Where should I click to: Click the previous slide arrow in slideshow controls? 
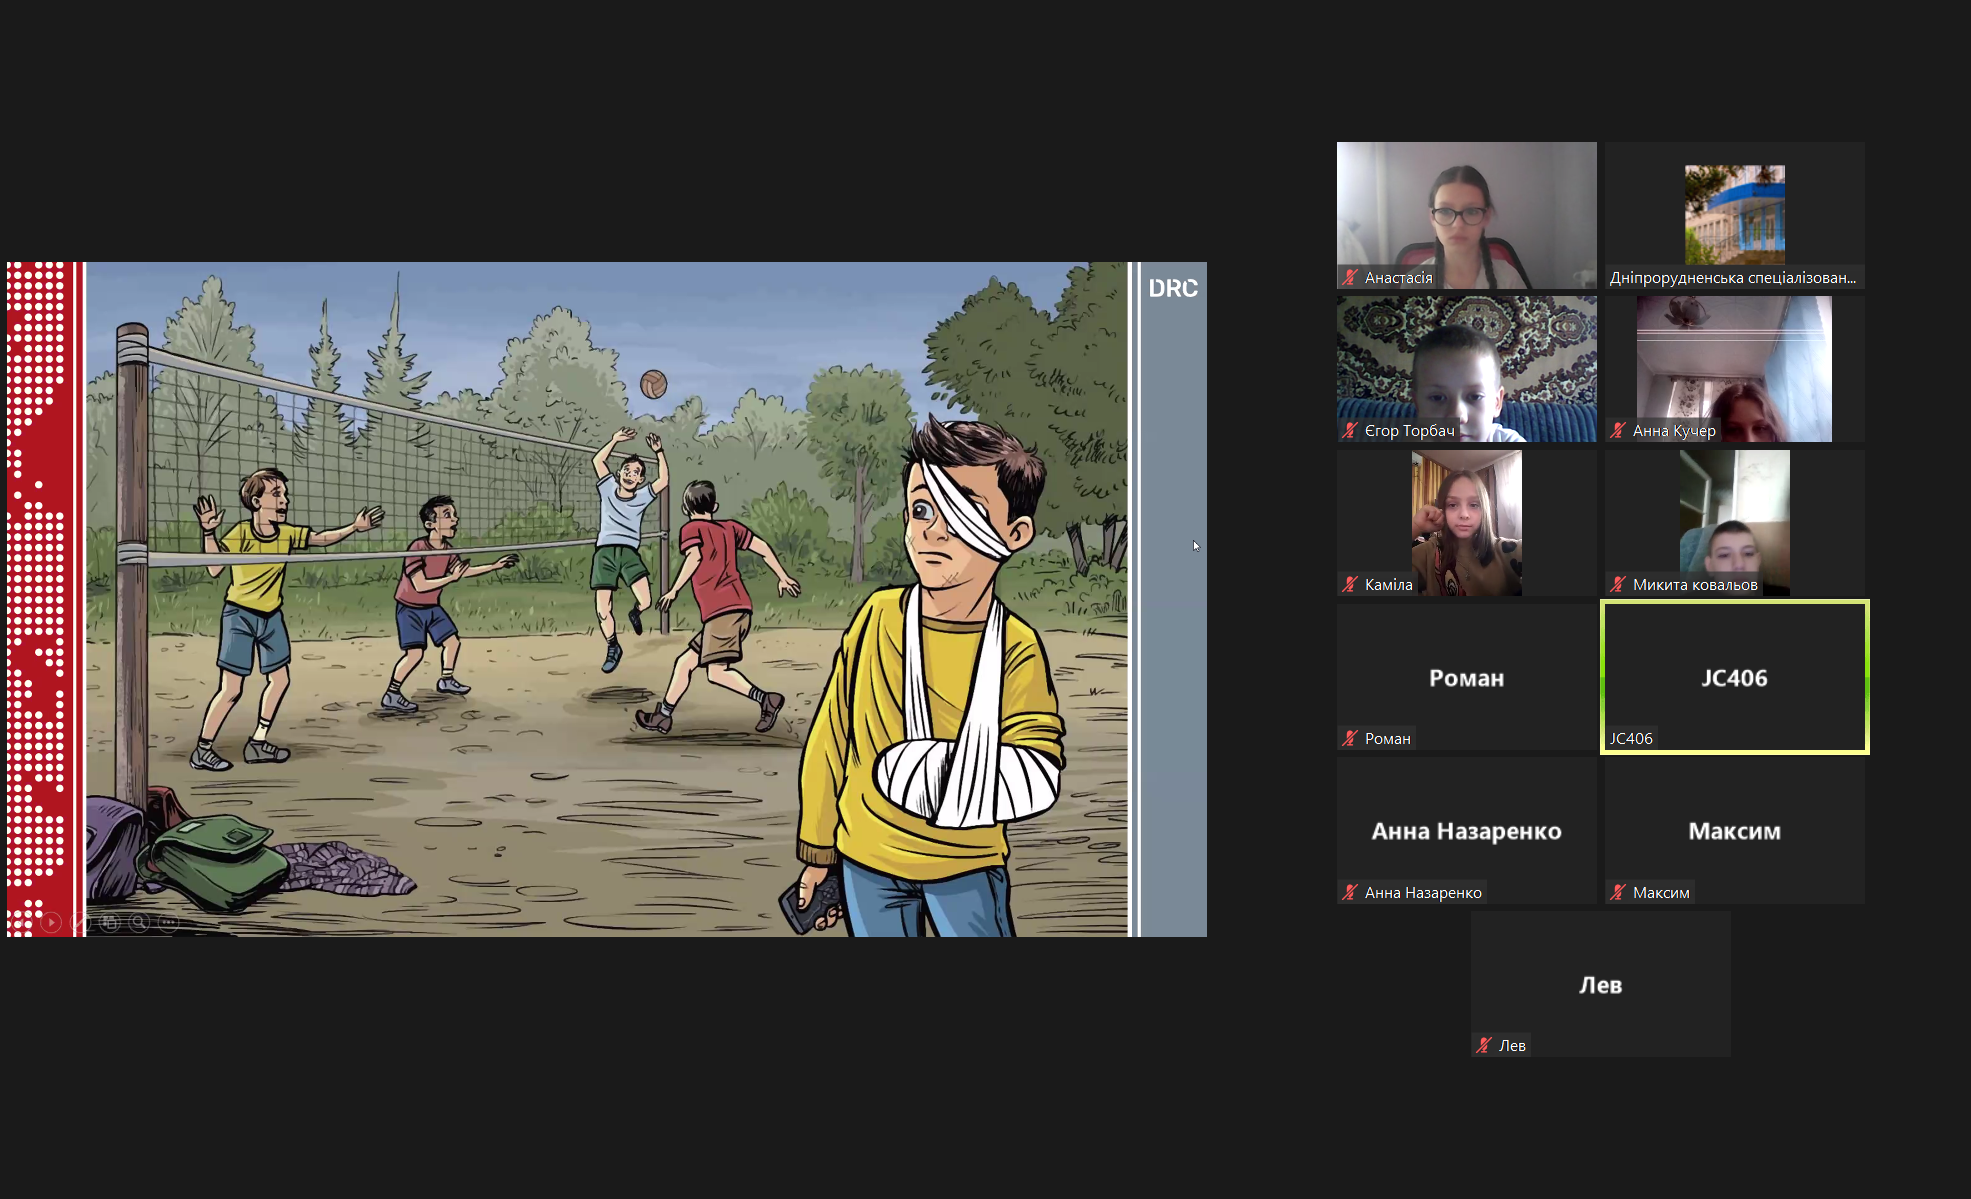tap(22, 922)
